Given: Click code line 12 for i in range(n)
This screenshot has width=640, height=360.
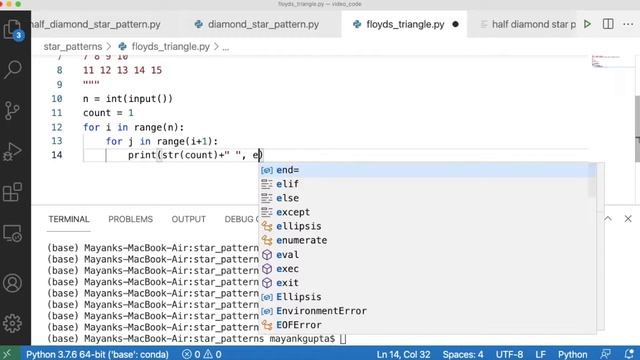Looking at the screenshot, I should coord(133,127).
